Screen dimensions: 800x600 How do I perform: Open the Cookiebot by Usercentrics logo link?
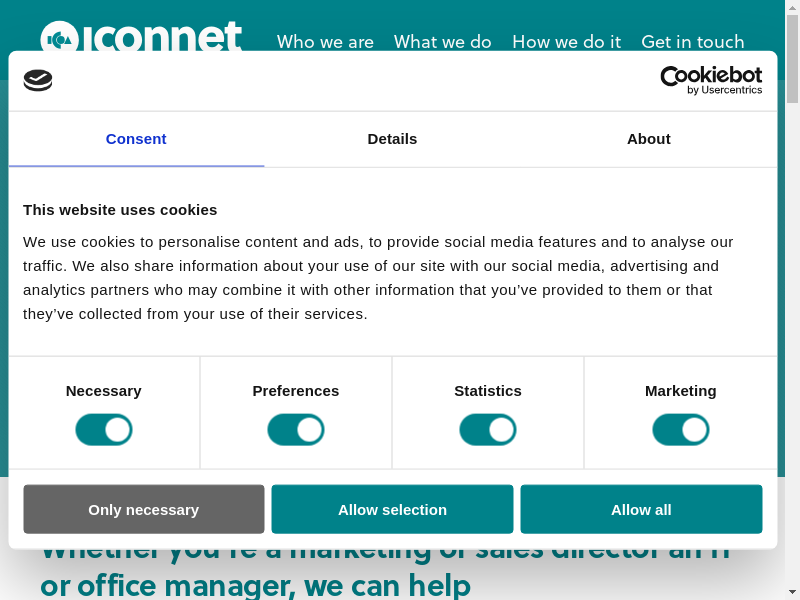pos(711,80)
